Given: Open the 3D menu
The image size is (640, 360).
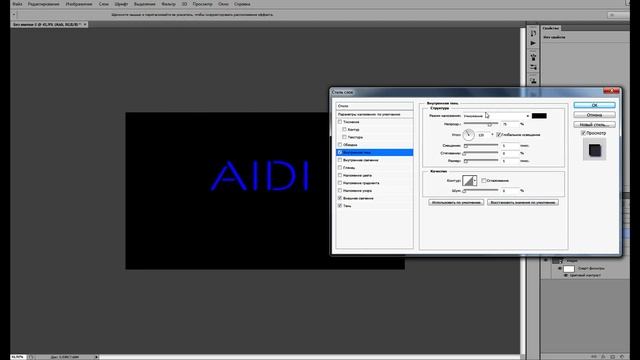Looking at the screenshot, I should pos(184,4).
